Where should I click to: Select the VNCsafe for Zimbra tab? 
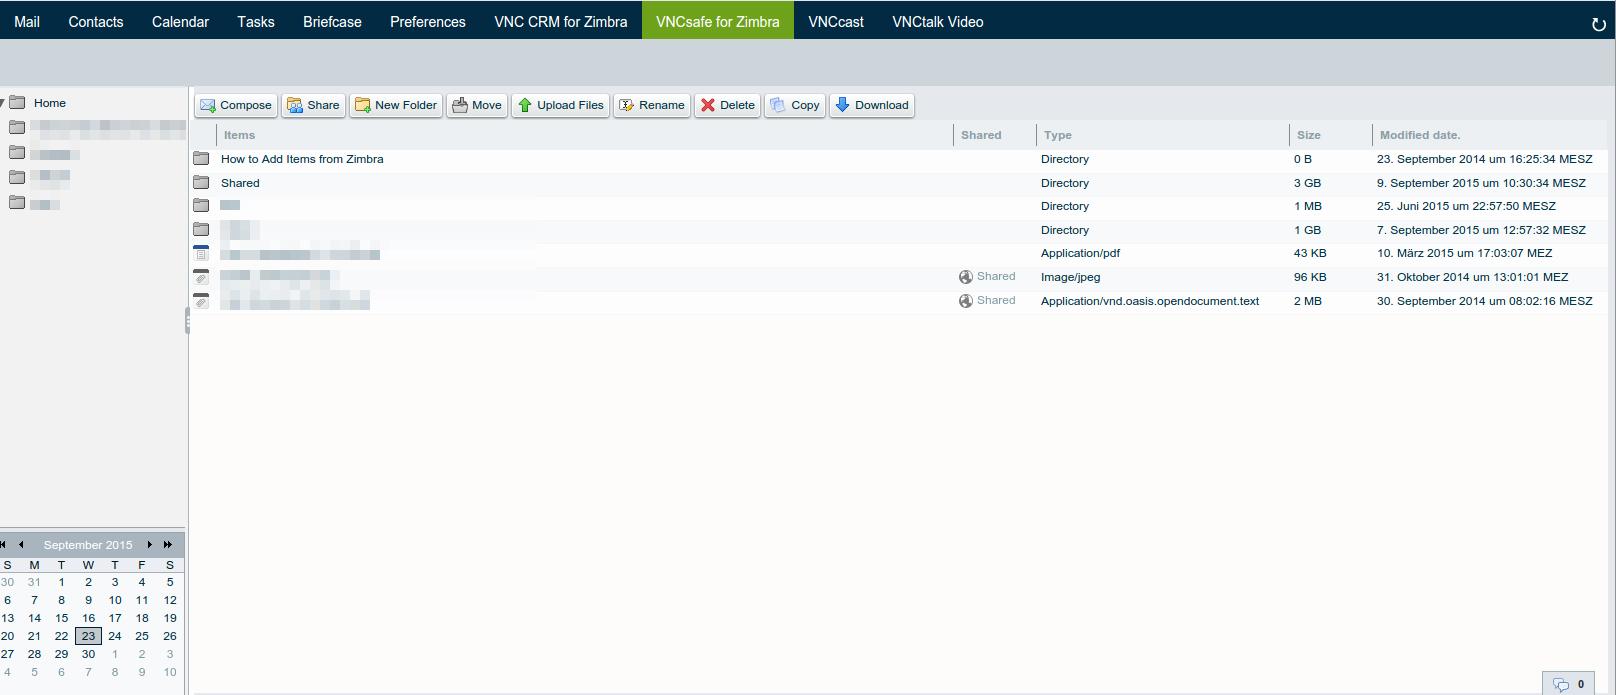click(x=718, y=21)
